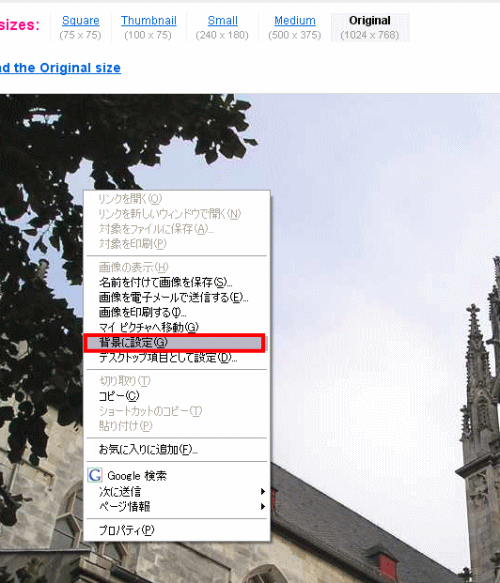Click disabled 対象を印刷(P) entry
The width and height of the screenshot is (500, 583).
177,244
